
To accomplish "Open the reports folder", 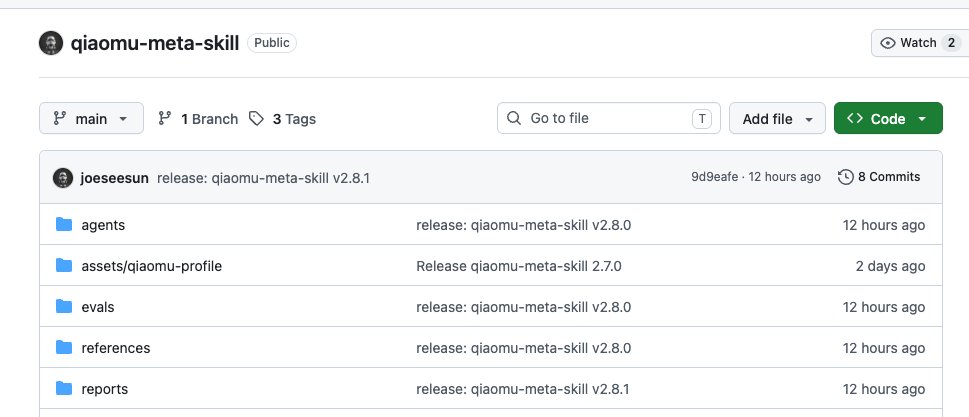I will point(104,389).
